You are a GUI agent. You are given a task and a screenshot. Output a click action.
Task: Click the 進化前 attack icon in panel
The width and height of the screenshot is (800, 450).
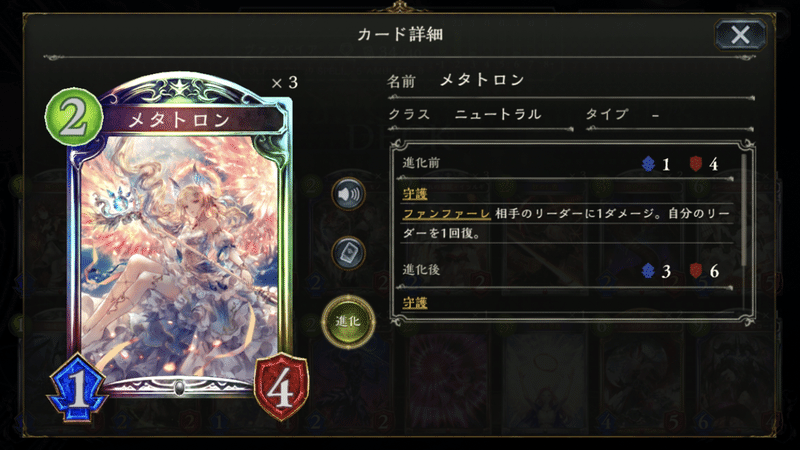point(648,164)
